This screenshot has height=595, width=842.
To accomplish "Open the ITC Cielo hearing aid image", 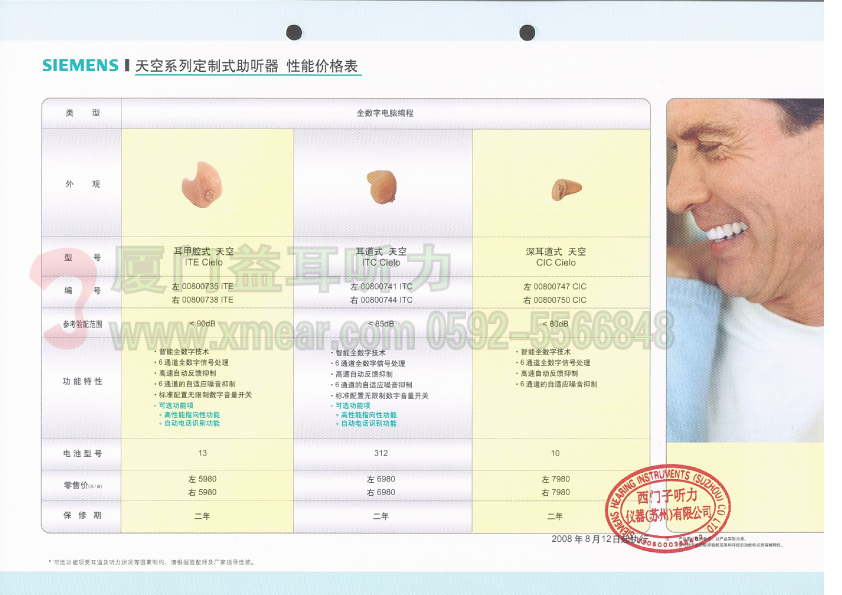I will tap(382, 186).
